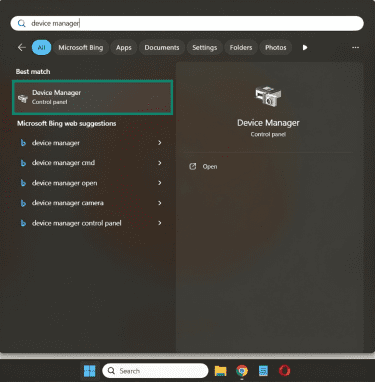Click 'device manager cmd' web suggestion text
The height and width of the screenshot is (382, 375).
point(63,163)
